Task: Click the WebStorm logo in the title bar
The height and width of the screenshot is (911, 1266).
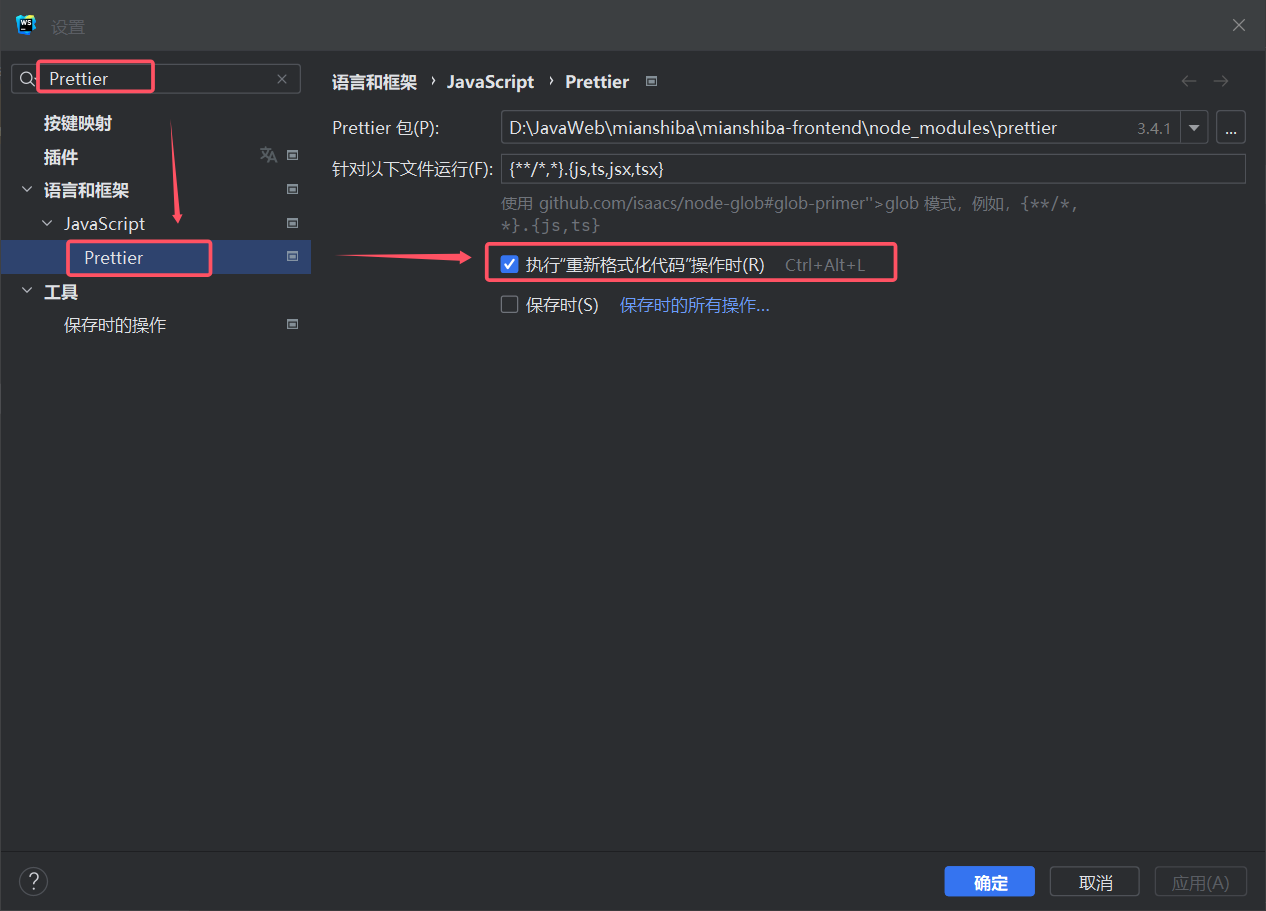Action: pos(26,25)
